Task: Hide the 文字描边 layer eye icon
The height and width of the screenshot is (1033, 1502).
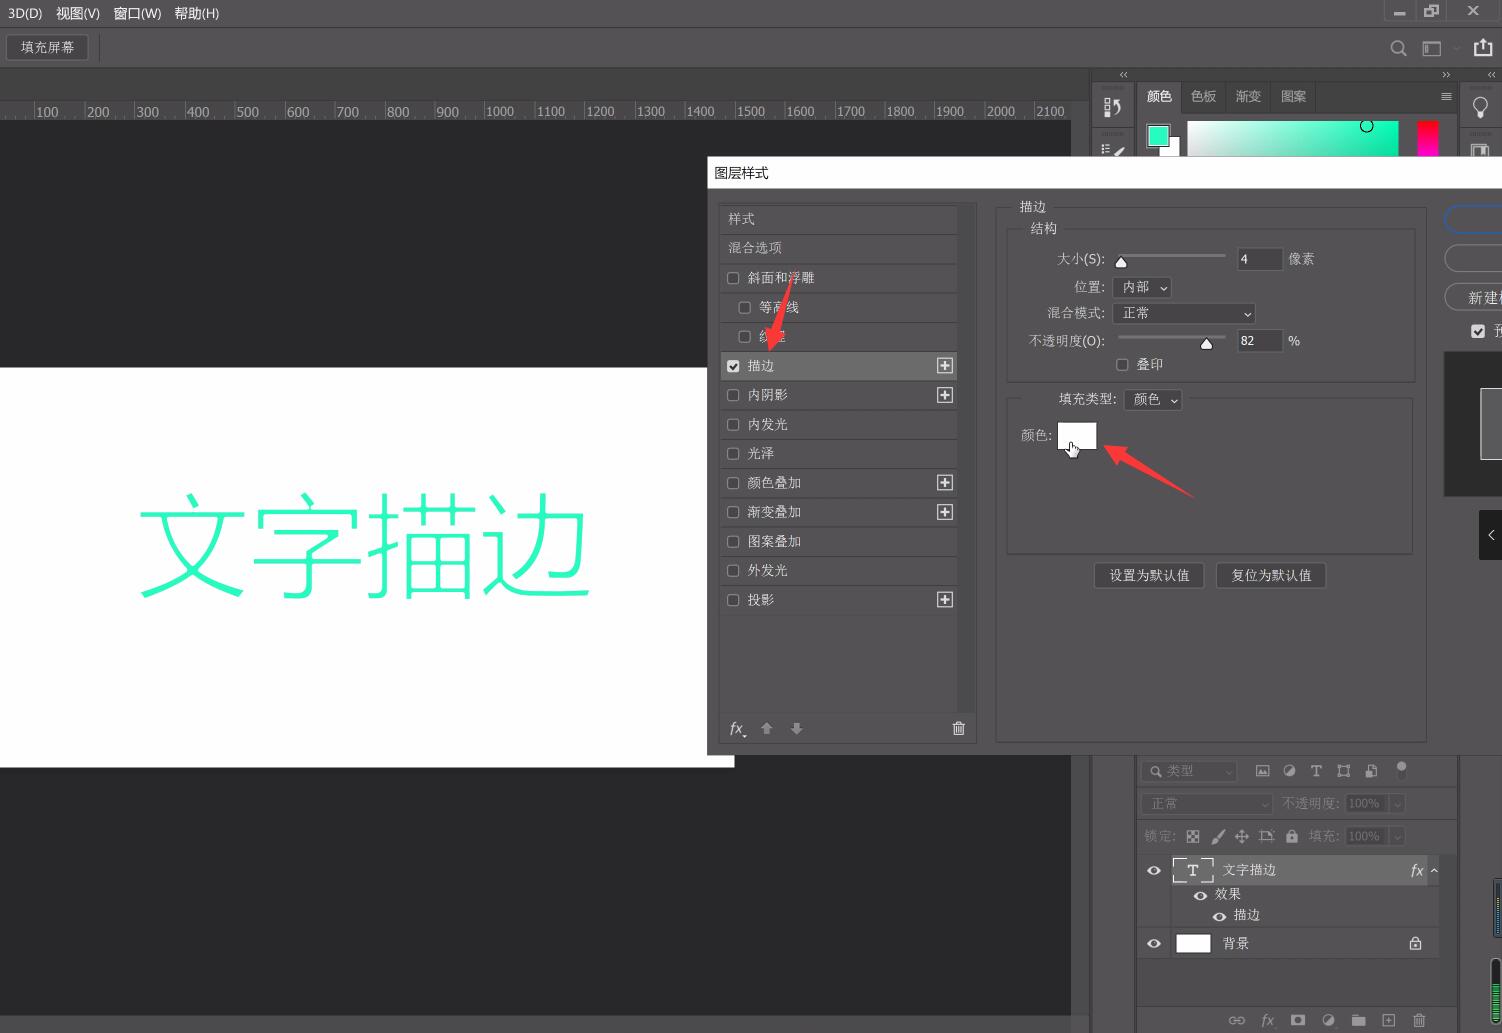Action: tap(1153, 870)
